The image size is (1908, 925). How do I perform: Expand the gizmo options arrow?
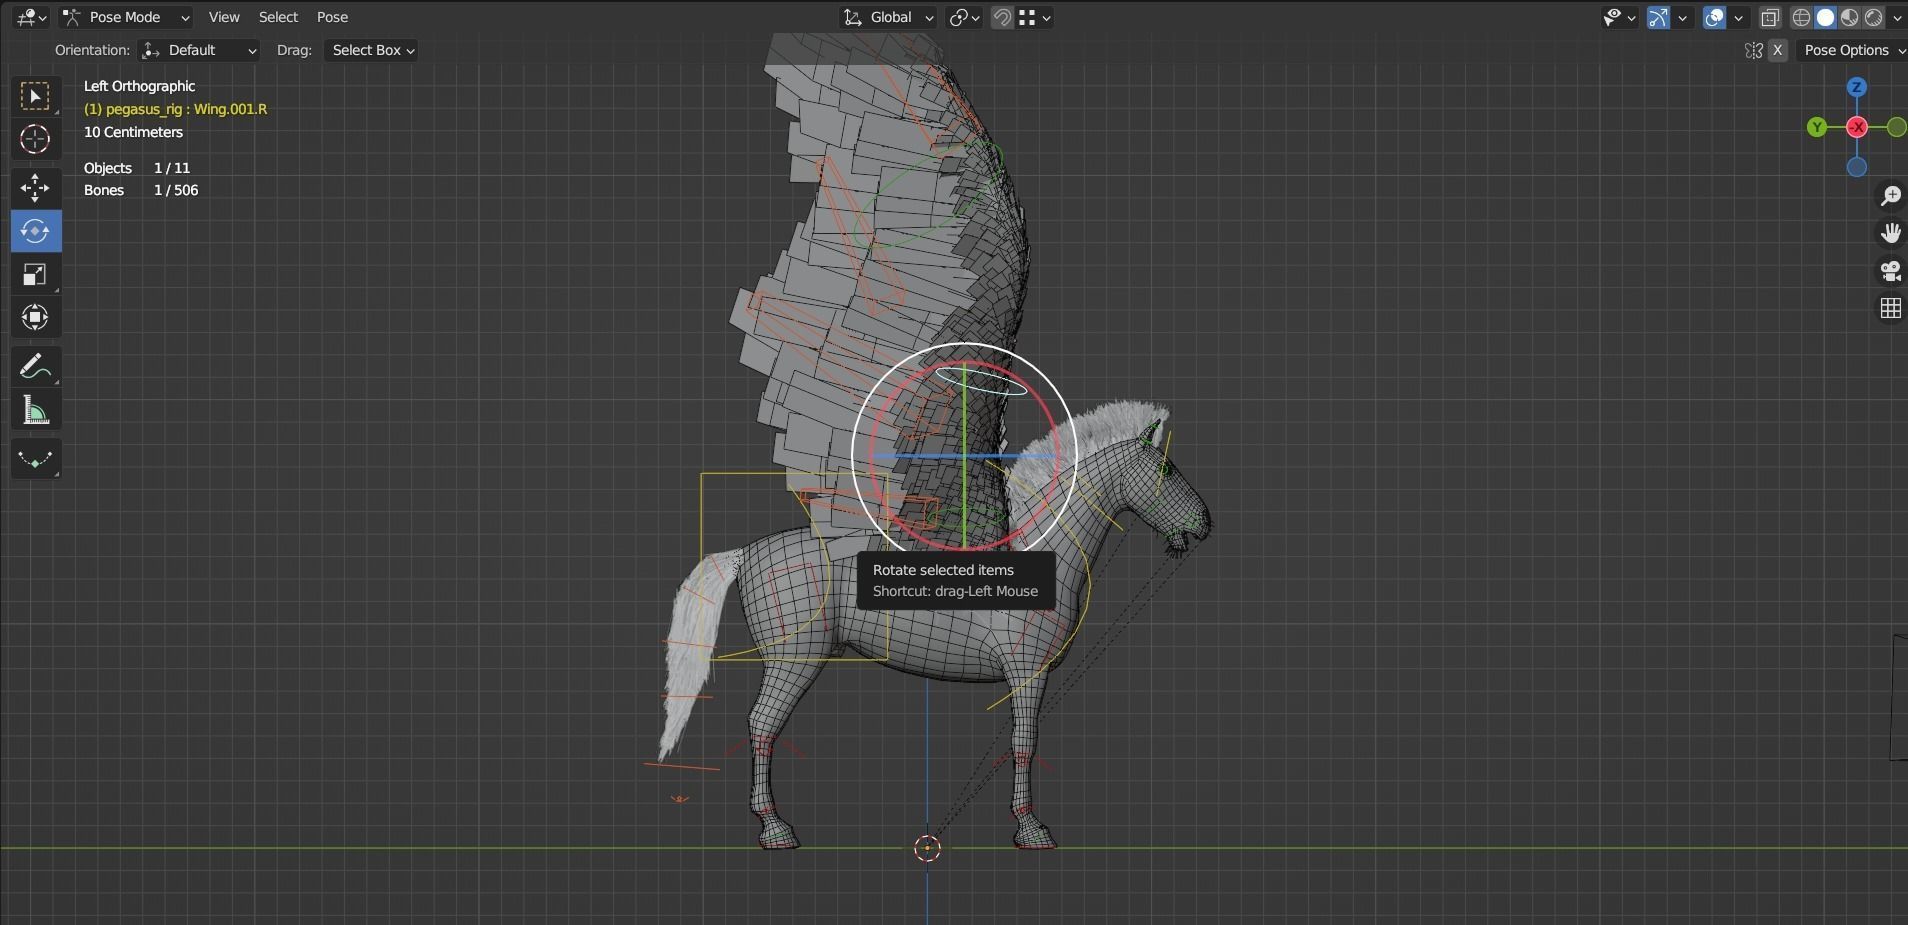1682,17
